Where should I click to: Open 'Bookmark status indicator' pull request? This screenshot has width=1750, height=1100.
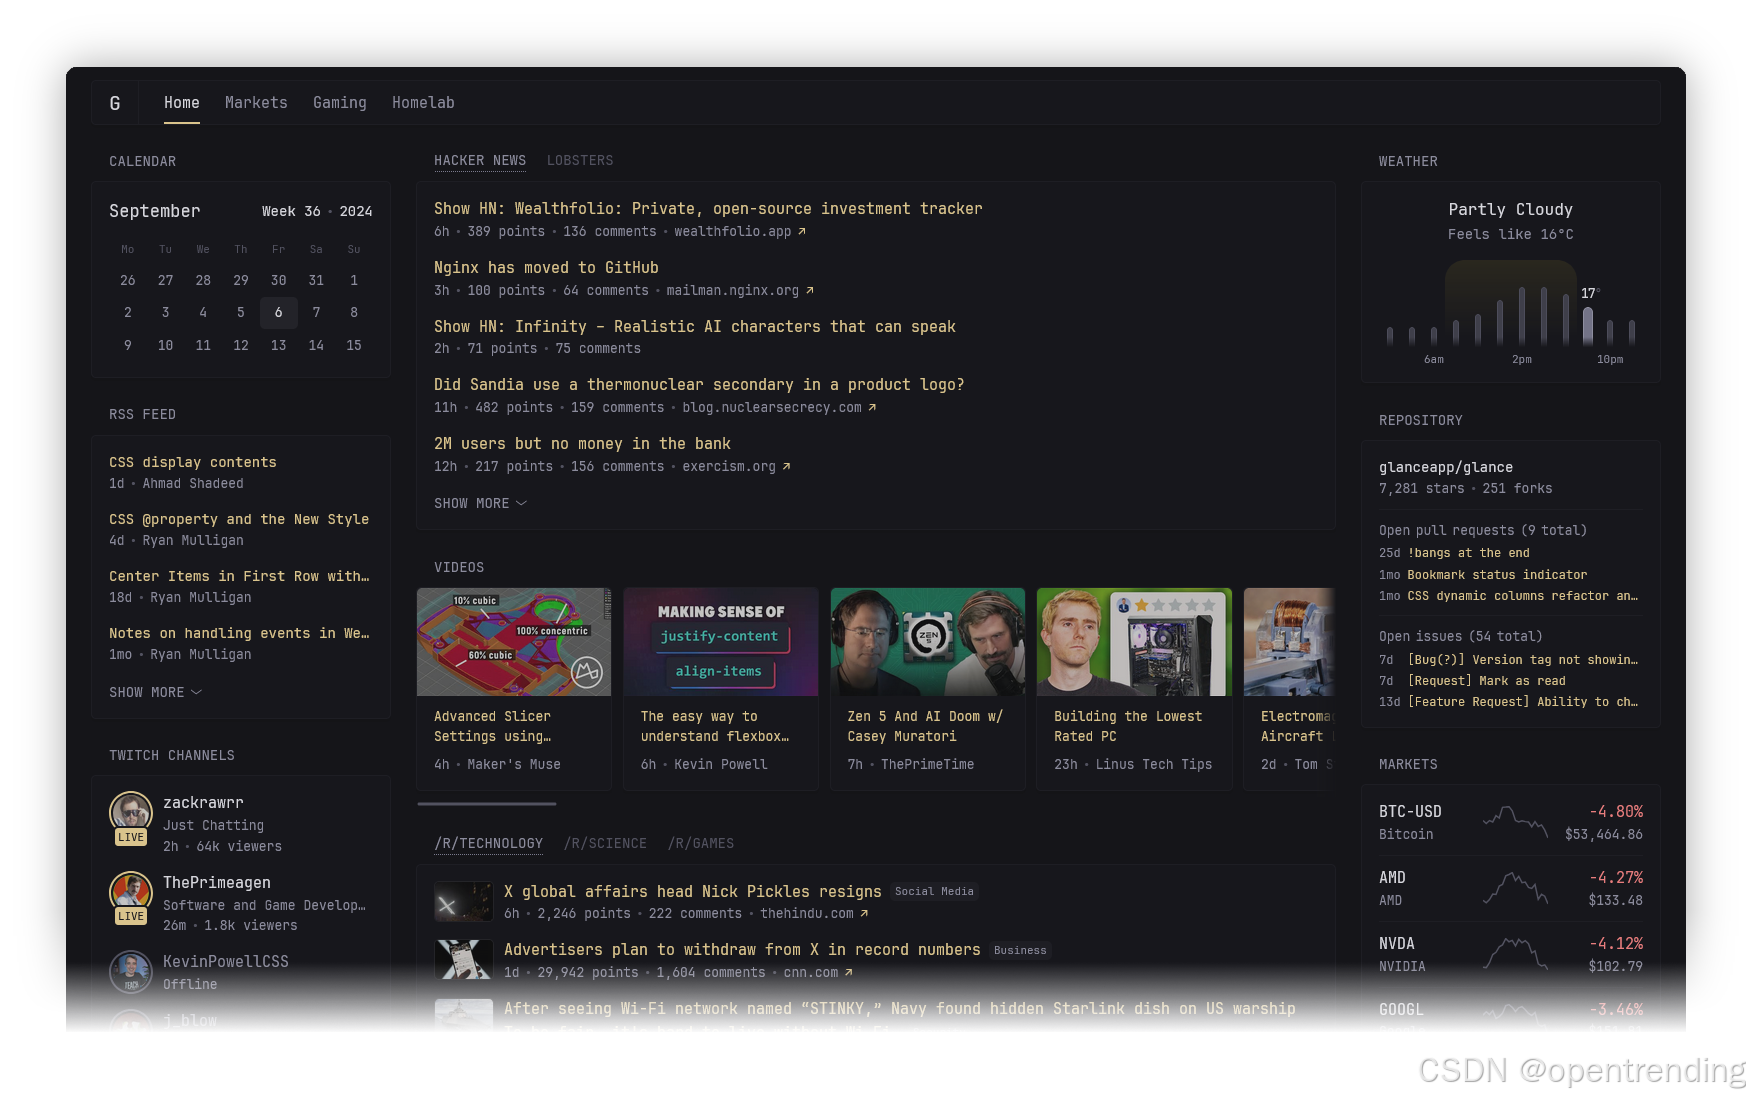point(1497,576)
